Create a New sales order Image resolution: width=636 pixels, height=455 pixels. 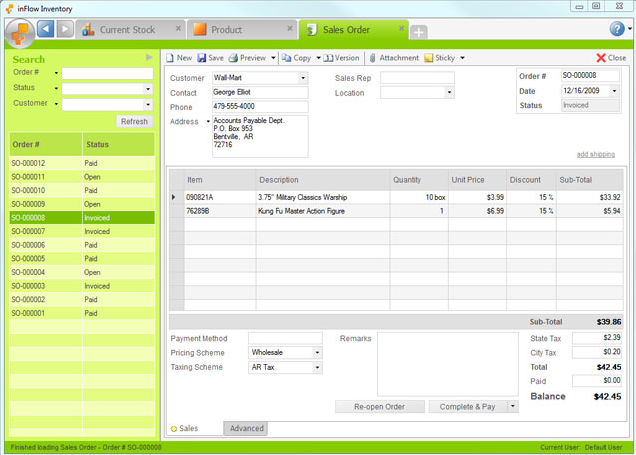[178, 58]
